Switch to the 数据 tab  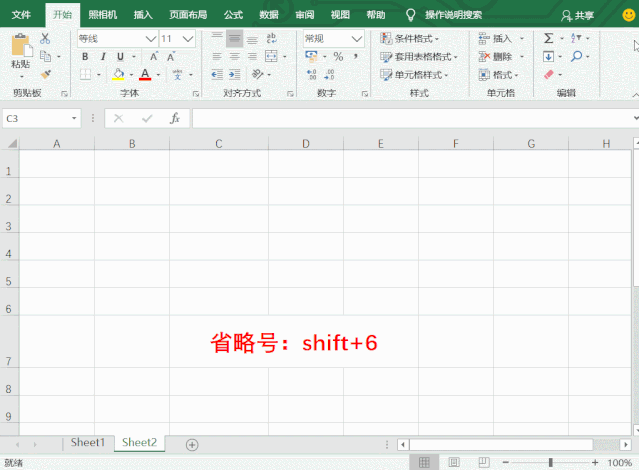pyautogui.click(x=269, y=15)
